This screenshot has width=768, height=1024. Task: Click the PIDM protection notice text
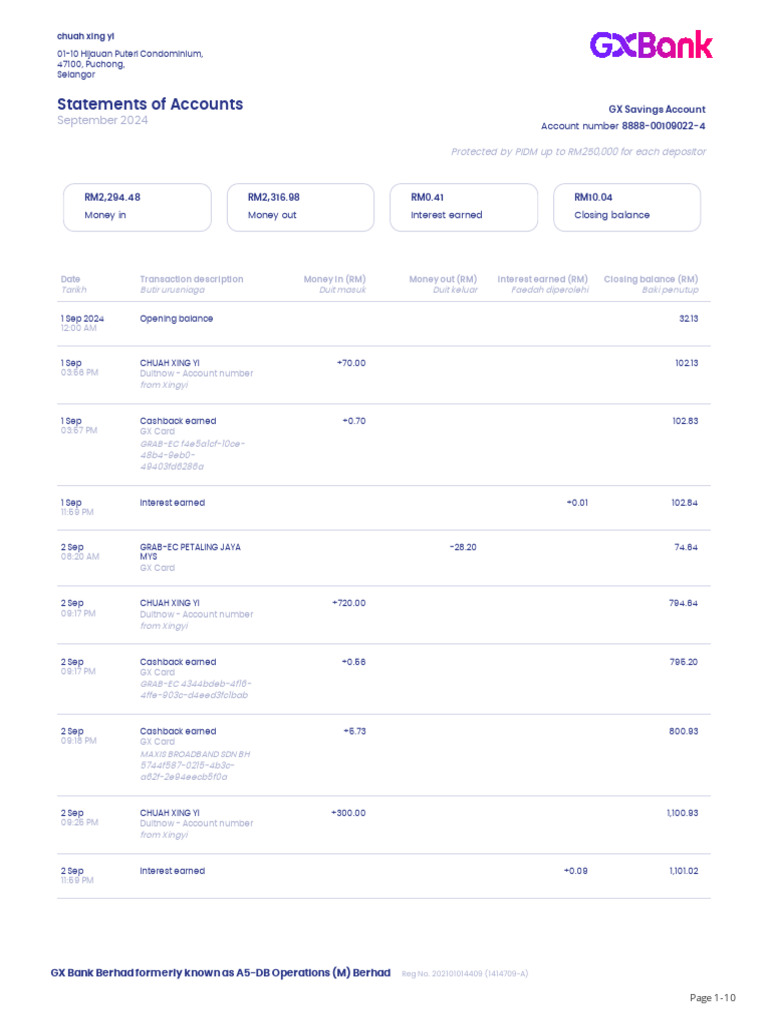click(578, 152)
